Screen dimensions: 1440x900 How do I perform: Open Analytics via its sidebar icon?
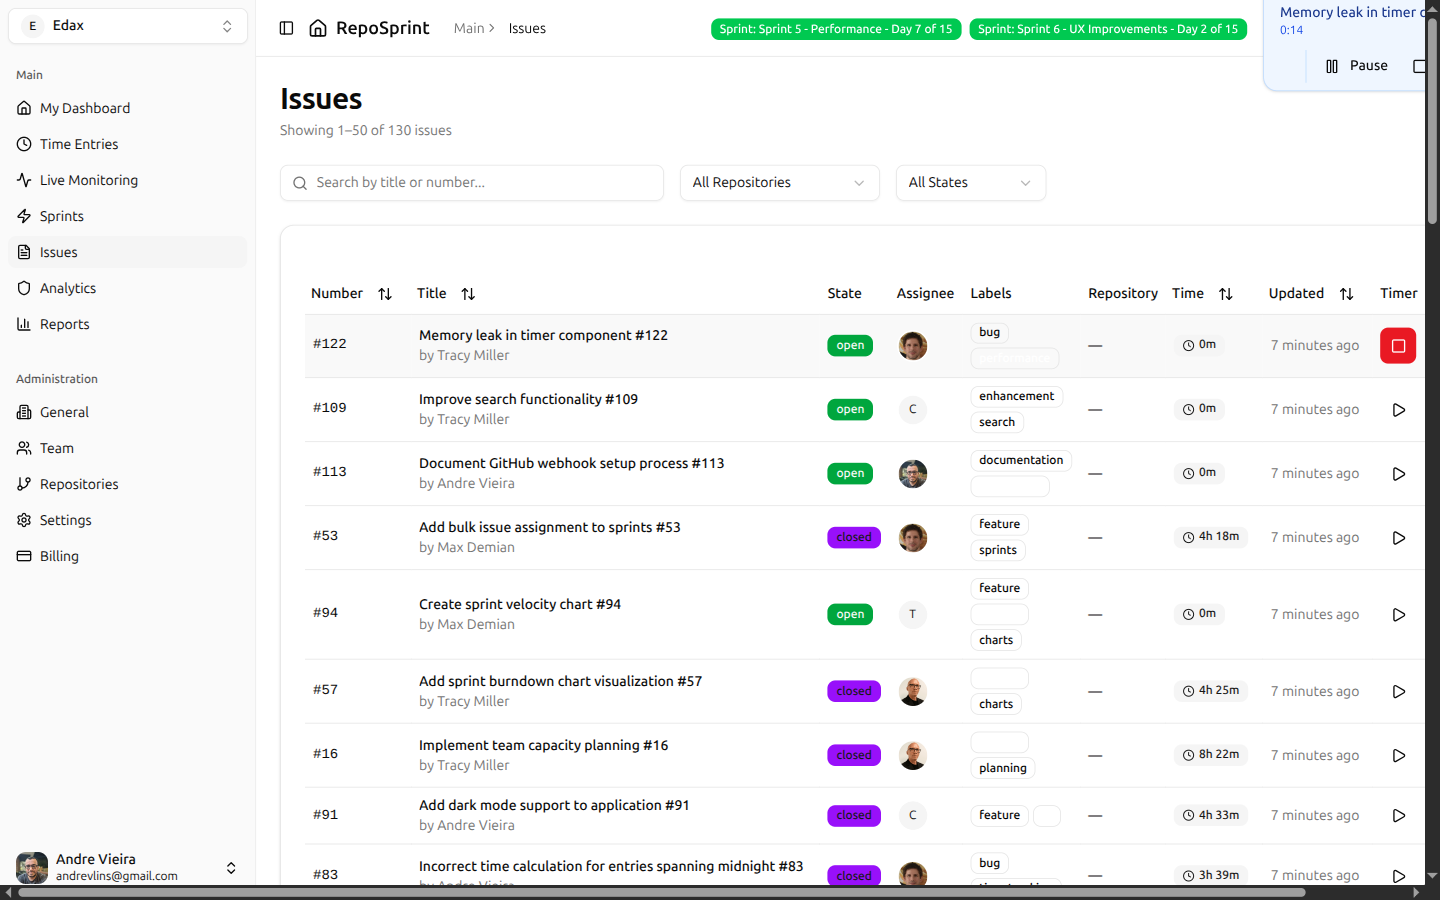coord(22,288)
